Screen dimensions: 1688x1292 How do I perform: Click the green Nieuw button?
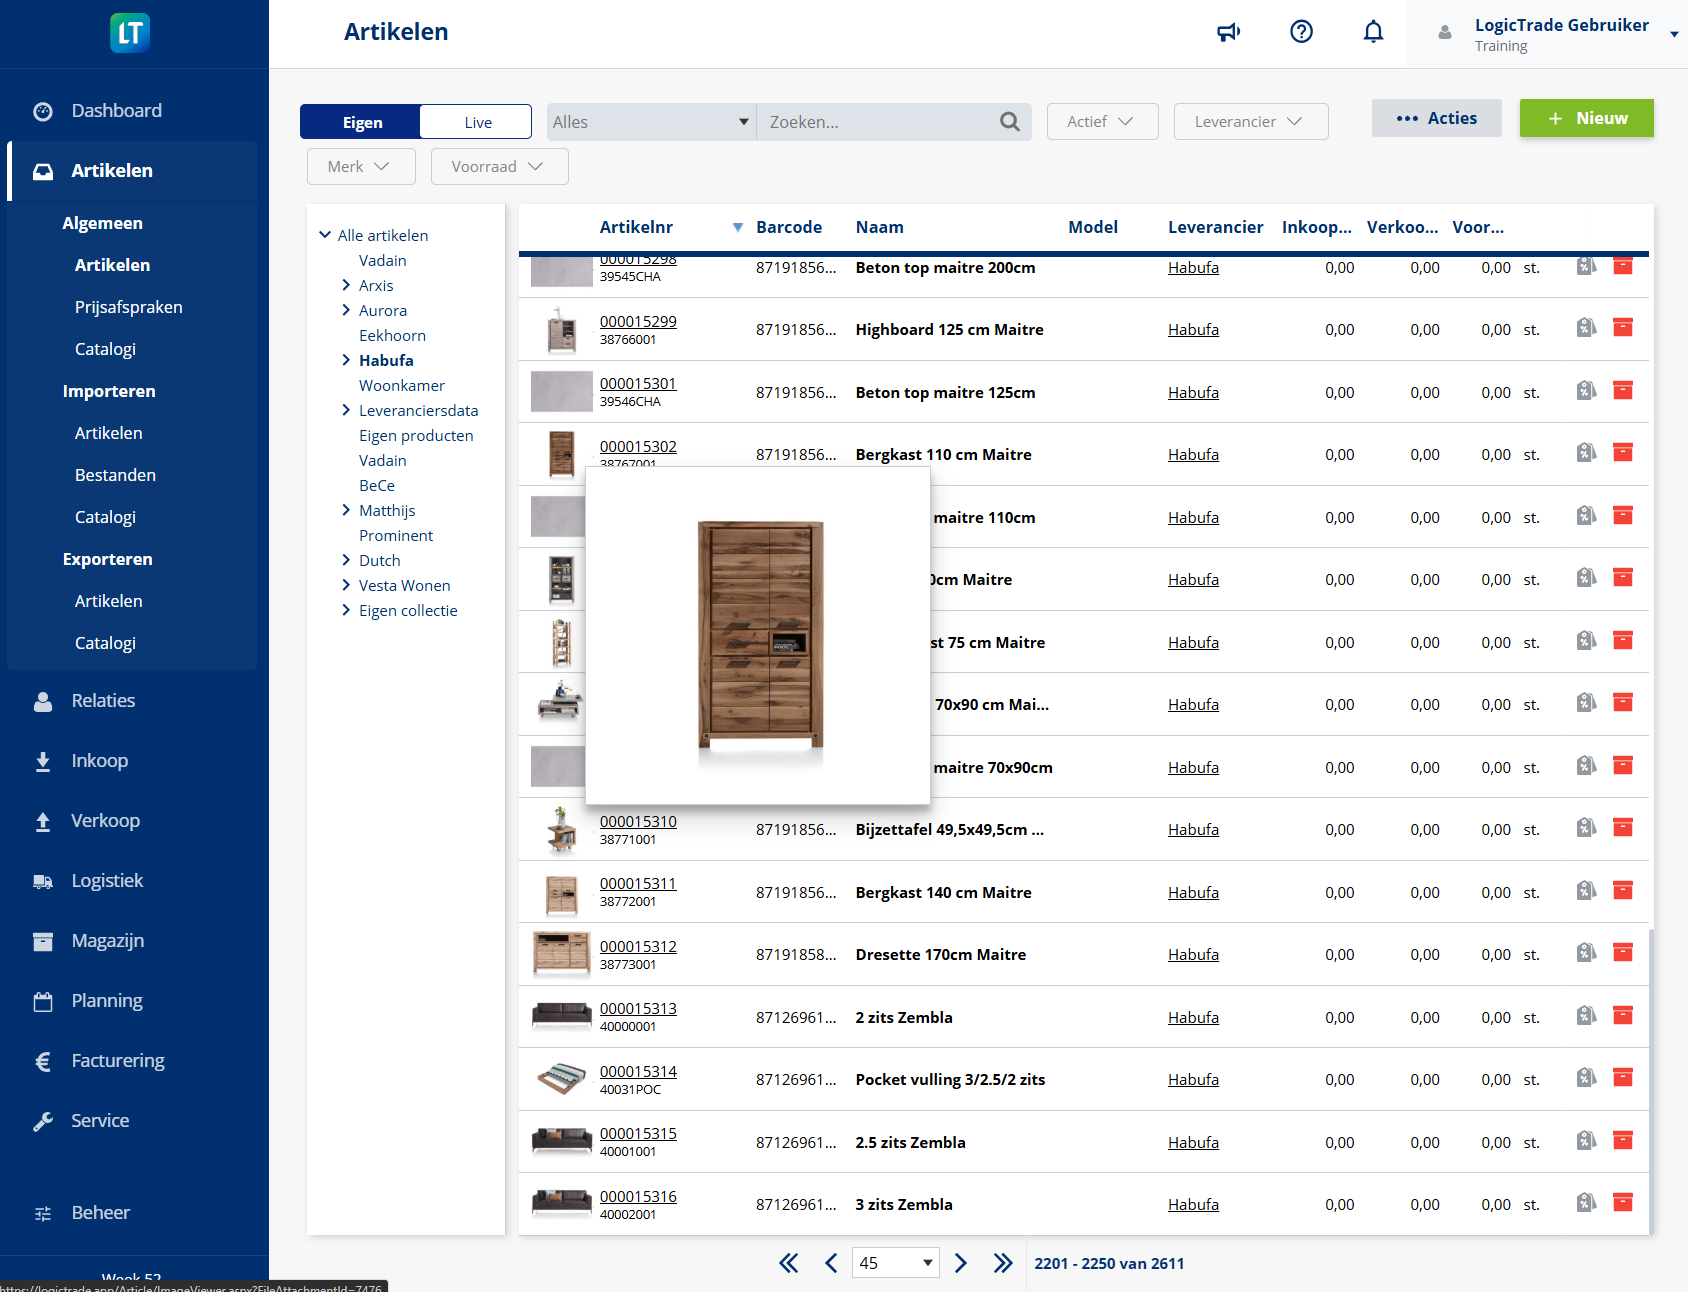click(x=1585, y=118)
